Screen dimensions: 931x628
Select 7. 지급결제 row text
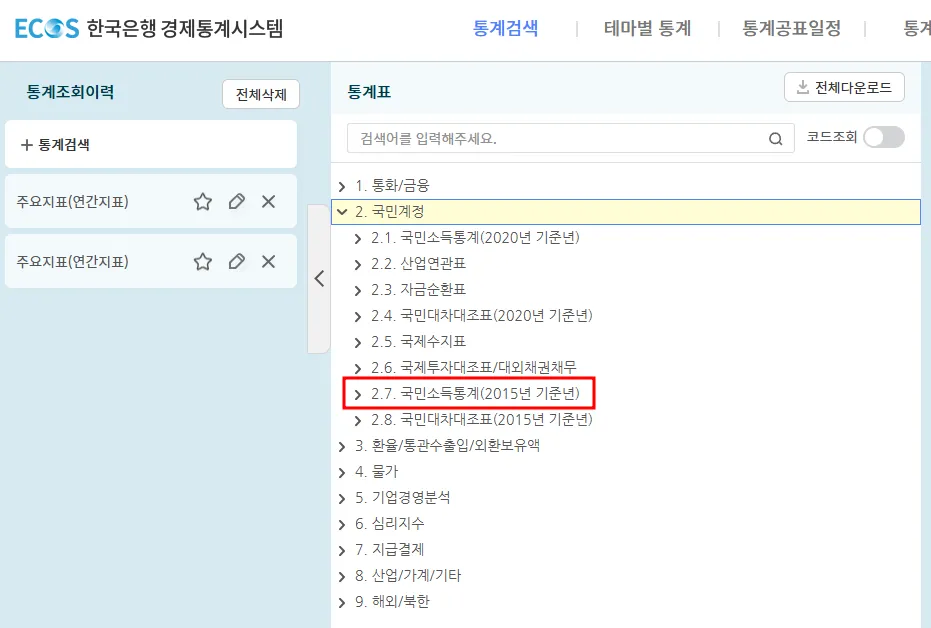click(390, 549)
